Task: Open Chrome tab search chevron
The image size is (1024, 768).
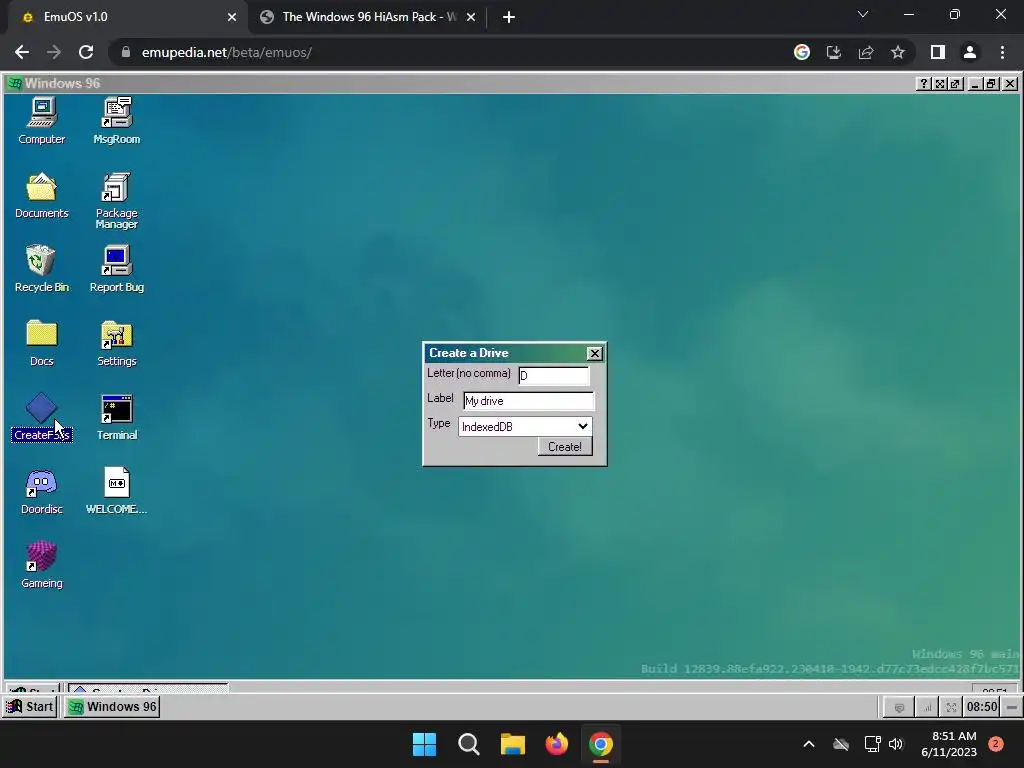Action: [x=863, y=14]
